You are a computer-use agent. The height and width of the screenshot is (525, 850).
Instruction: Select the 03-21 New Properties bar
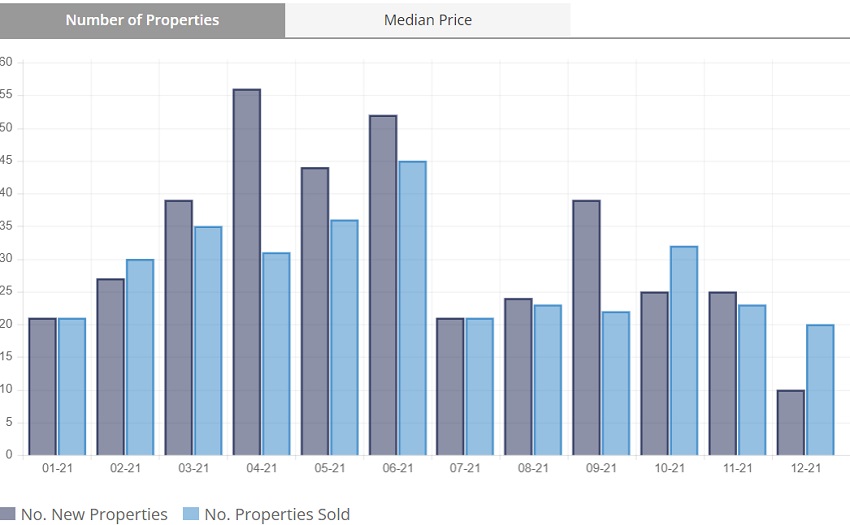pyautogui.click(x=179, y=328)
